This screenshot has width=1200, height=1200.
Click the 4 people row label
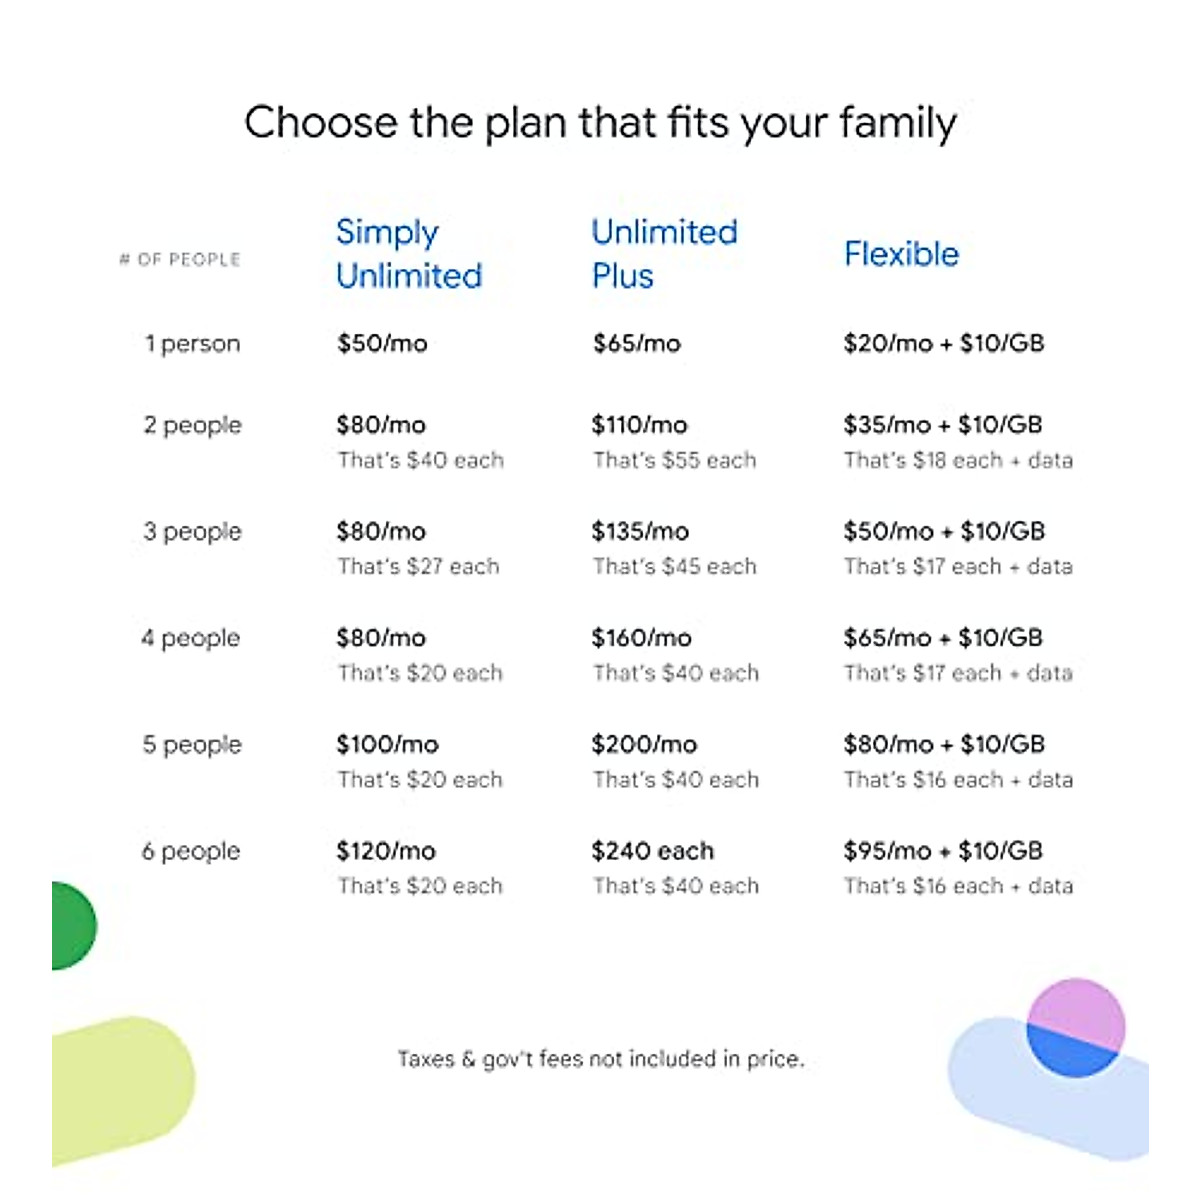(191, 638)
